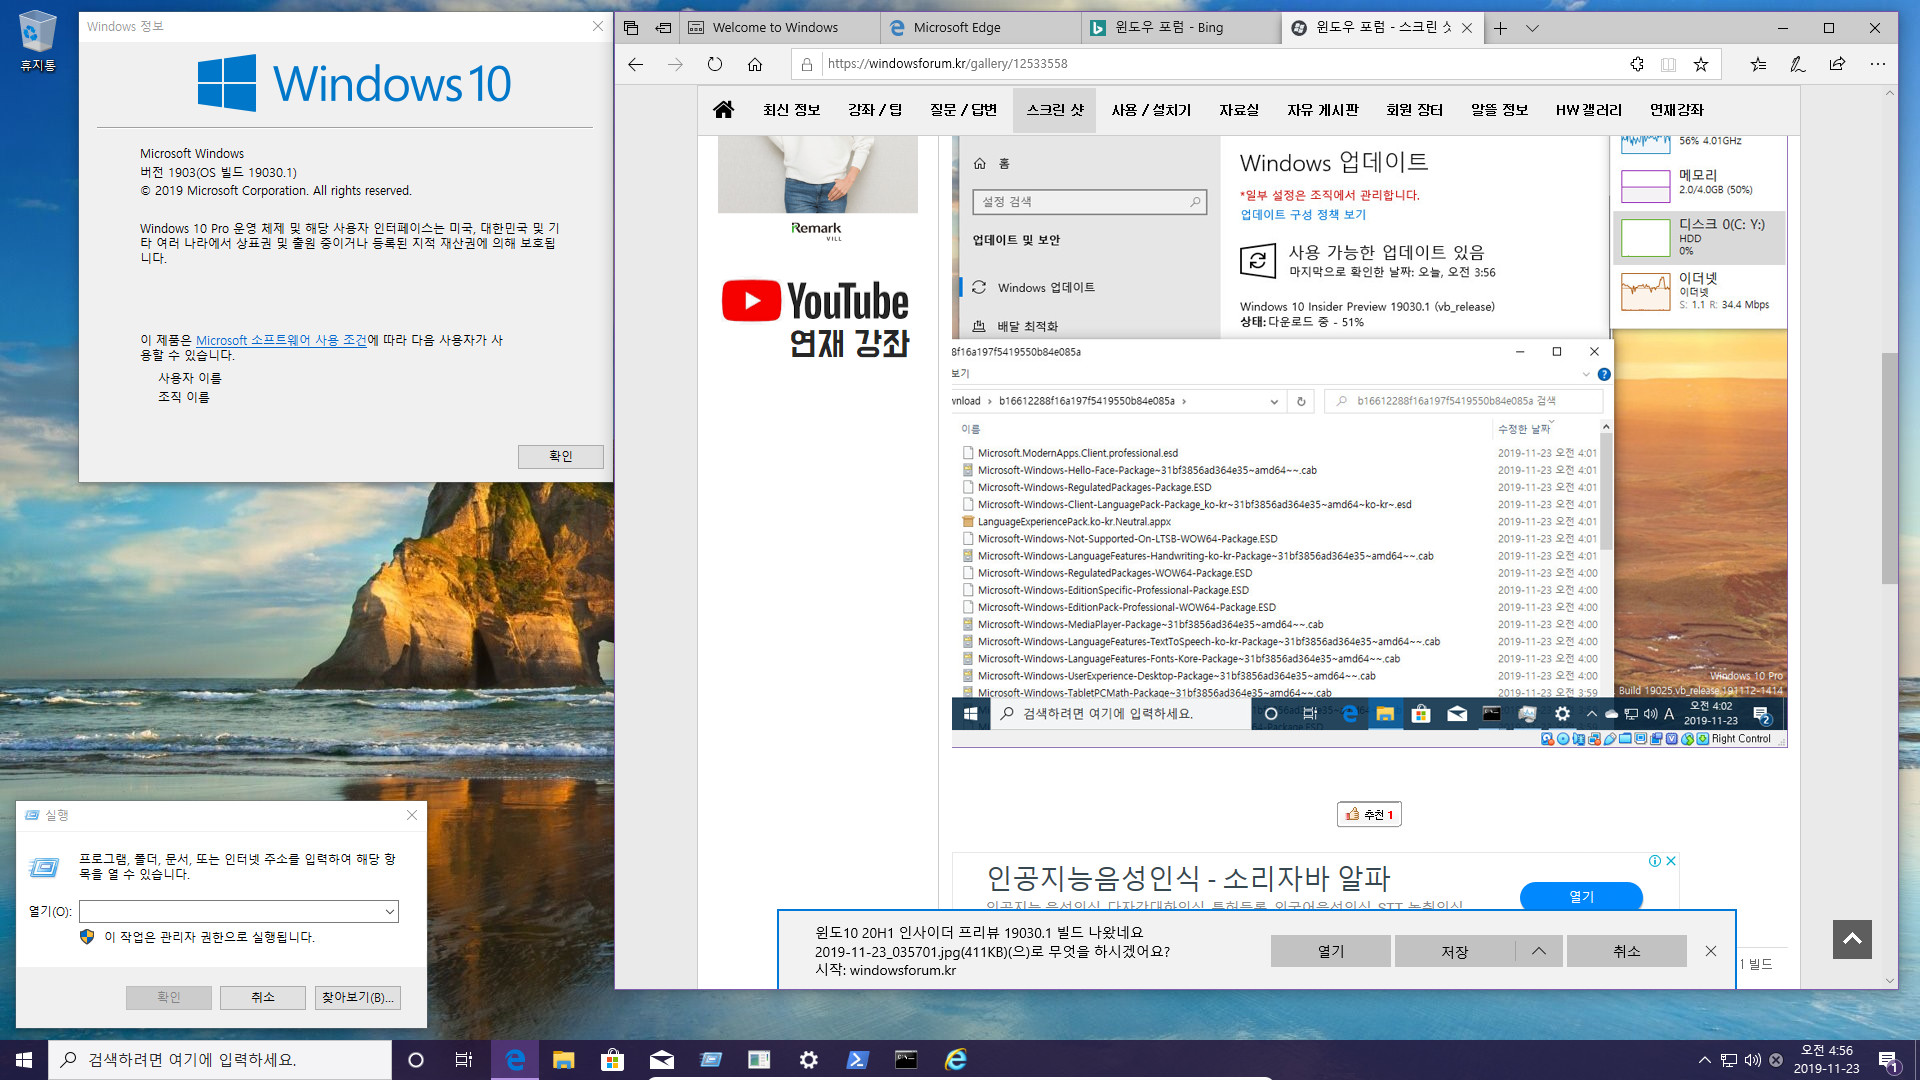This screenshot has width=1920, height=1080.
Task: Open Settings gear on taskbar
Action: pyautogui.click(x=809, y=1060)
